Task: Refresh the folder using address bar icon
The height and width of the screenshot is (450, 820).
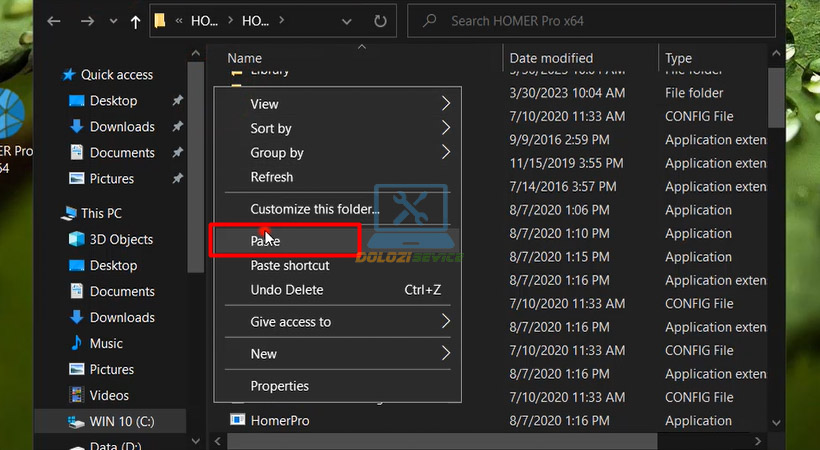Action: tap(380, 21)
